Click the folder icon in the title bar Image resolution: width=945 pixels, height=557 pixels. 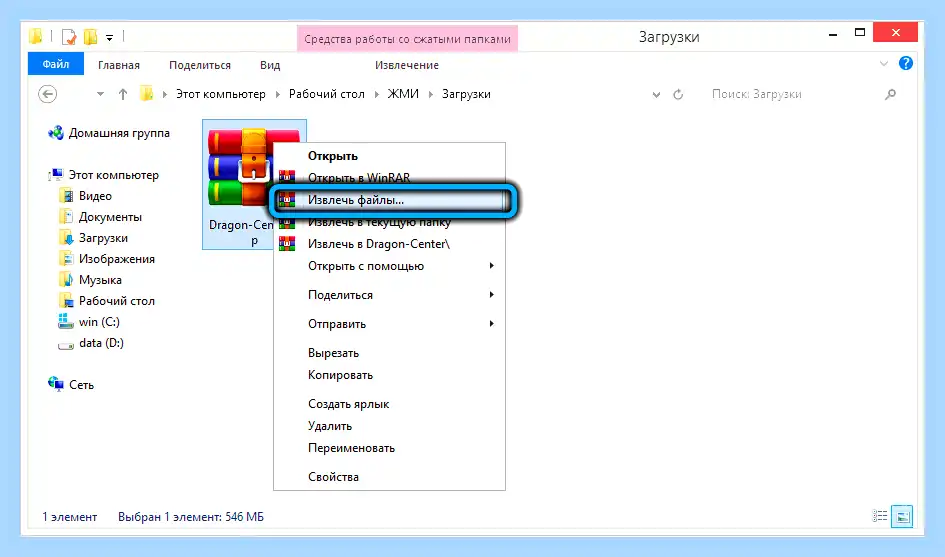coord(36,37)
